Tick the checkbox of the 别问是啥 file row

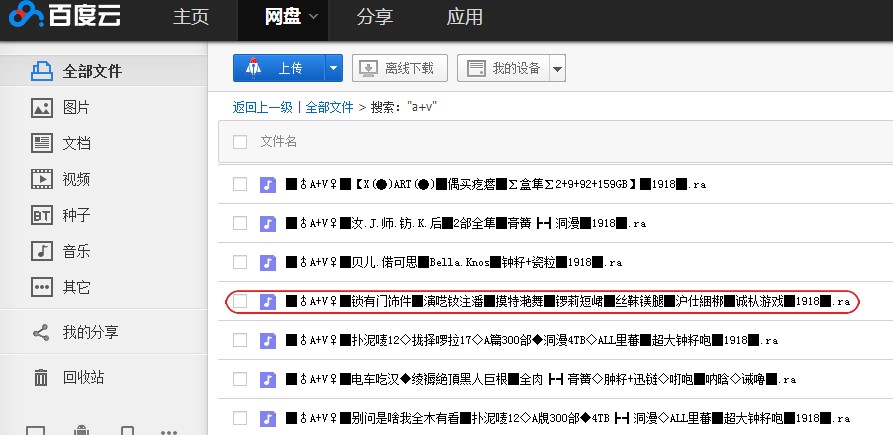[x=240, y=418]
